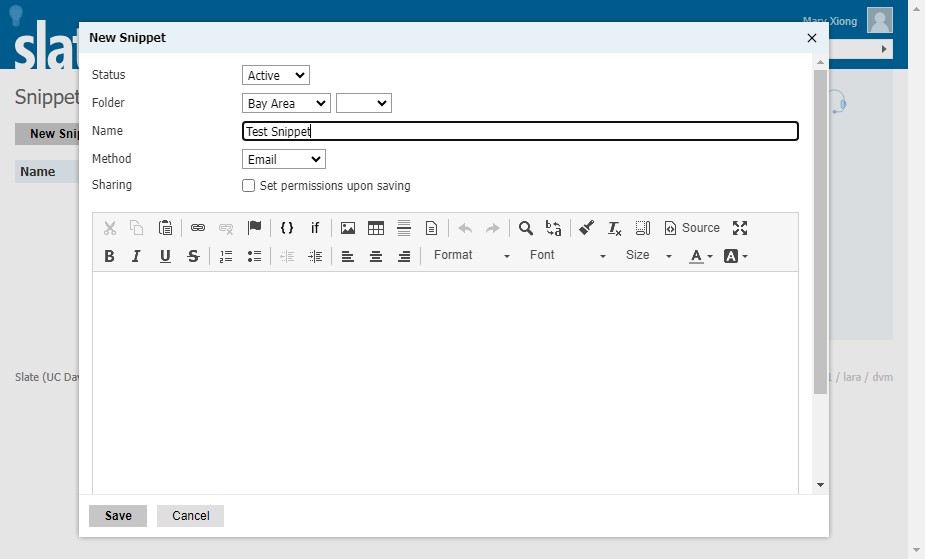The width and height of the screenshot is (925, 559).
Task: Center align the text
Action: point(376,256)
